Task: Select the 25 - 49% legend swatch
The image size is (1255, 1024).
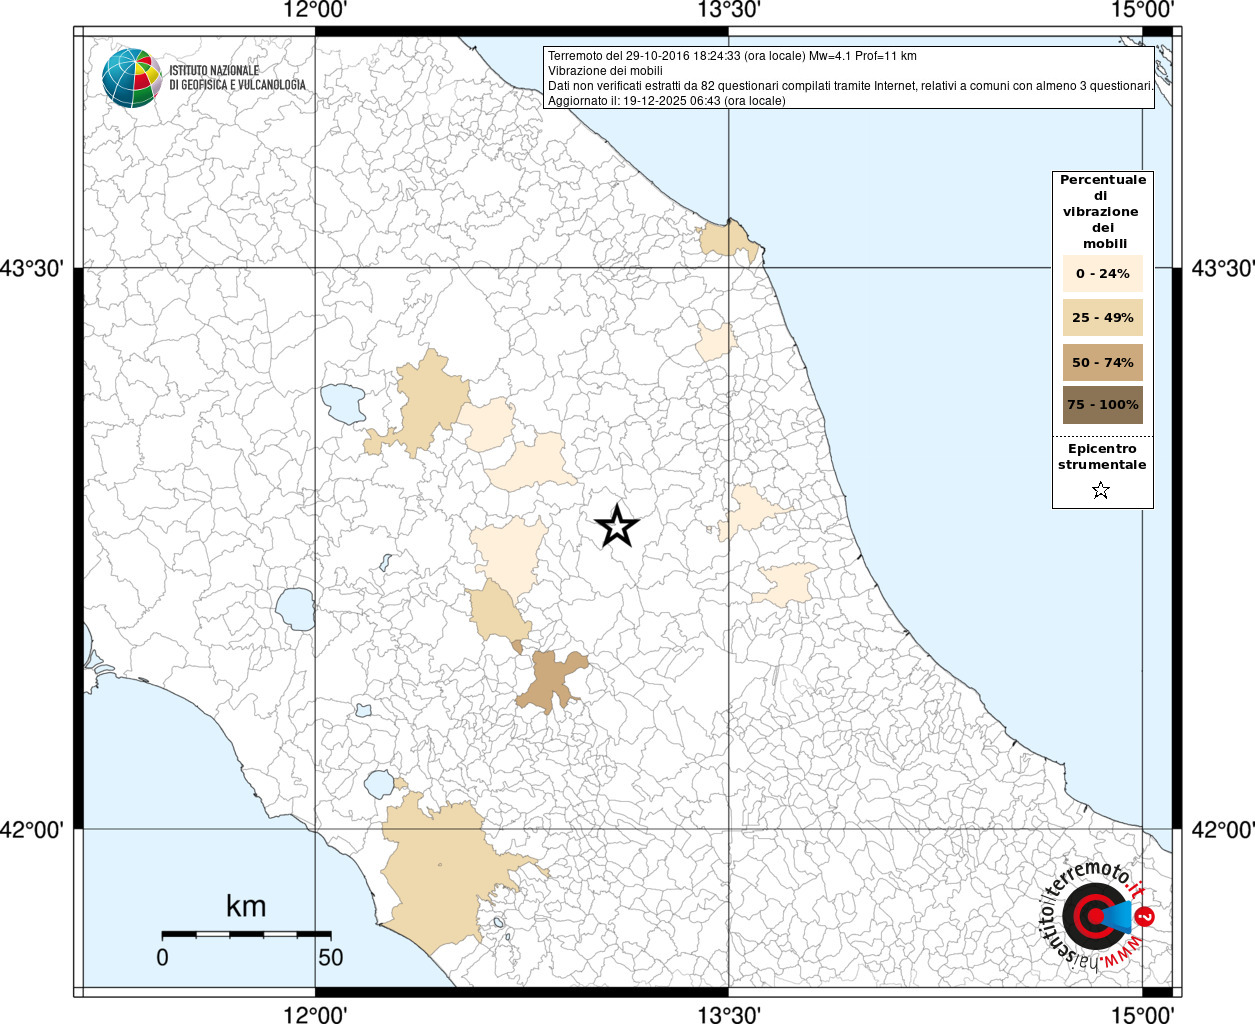Action: click(1102, 317)
